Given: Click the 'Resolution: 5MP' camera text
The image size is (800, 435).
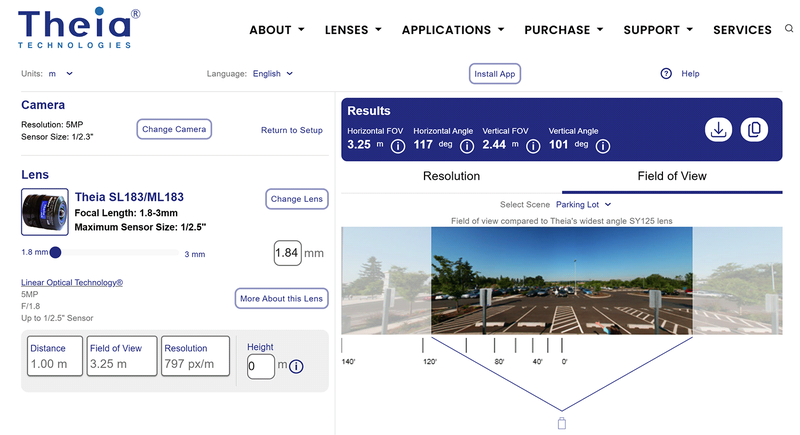Looking at the screenshot, I should coord(52,124).
